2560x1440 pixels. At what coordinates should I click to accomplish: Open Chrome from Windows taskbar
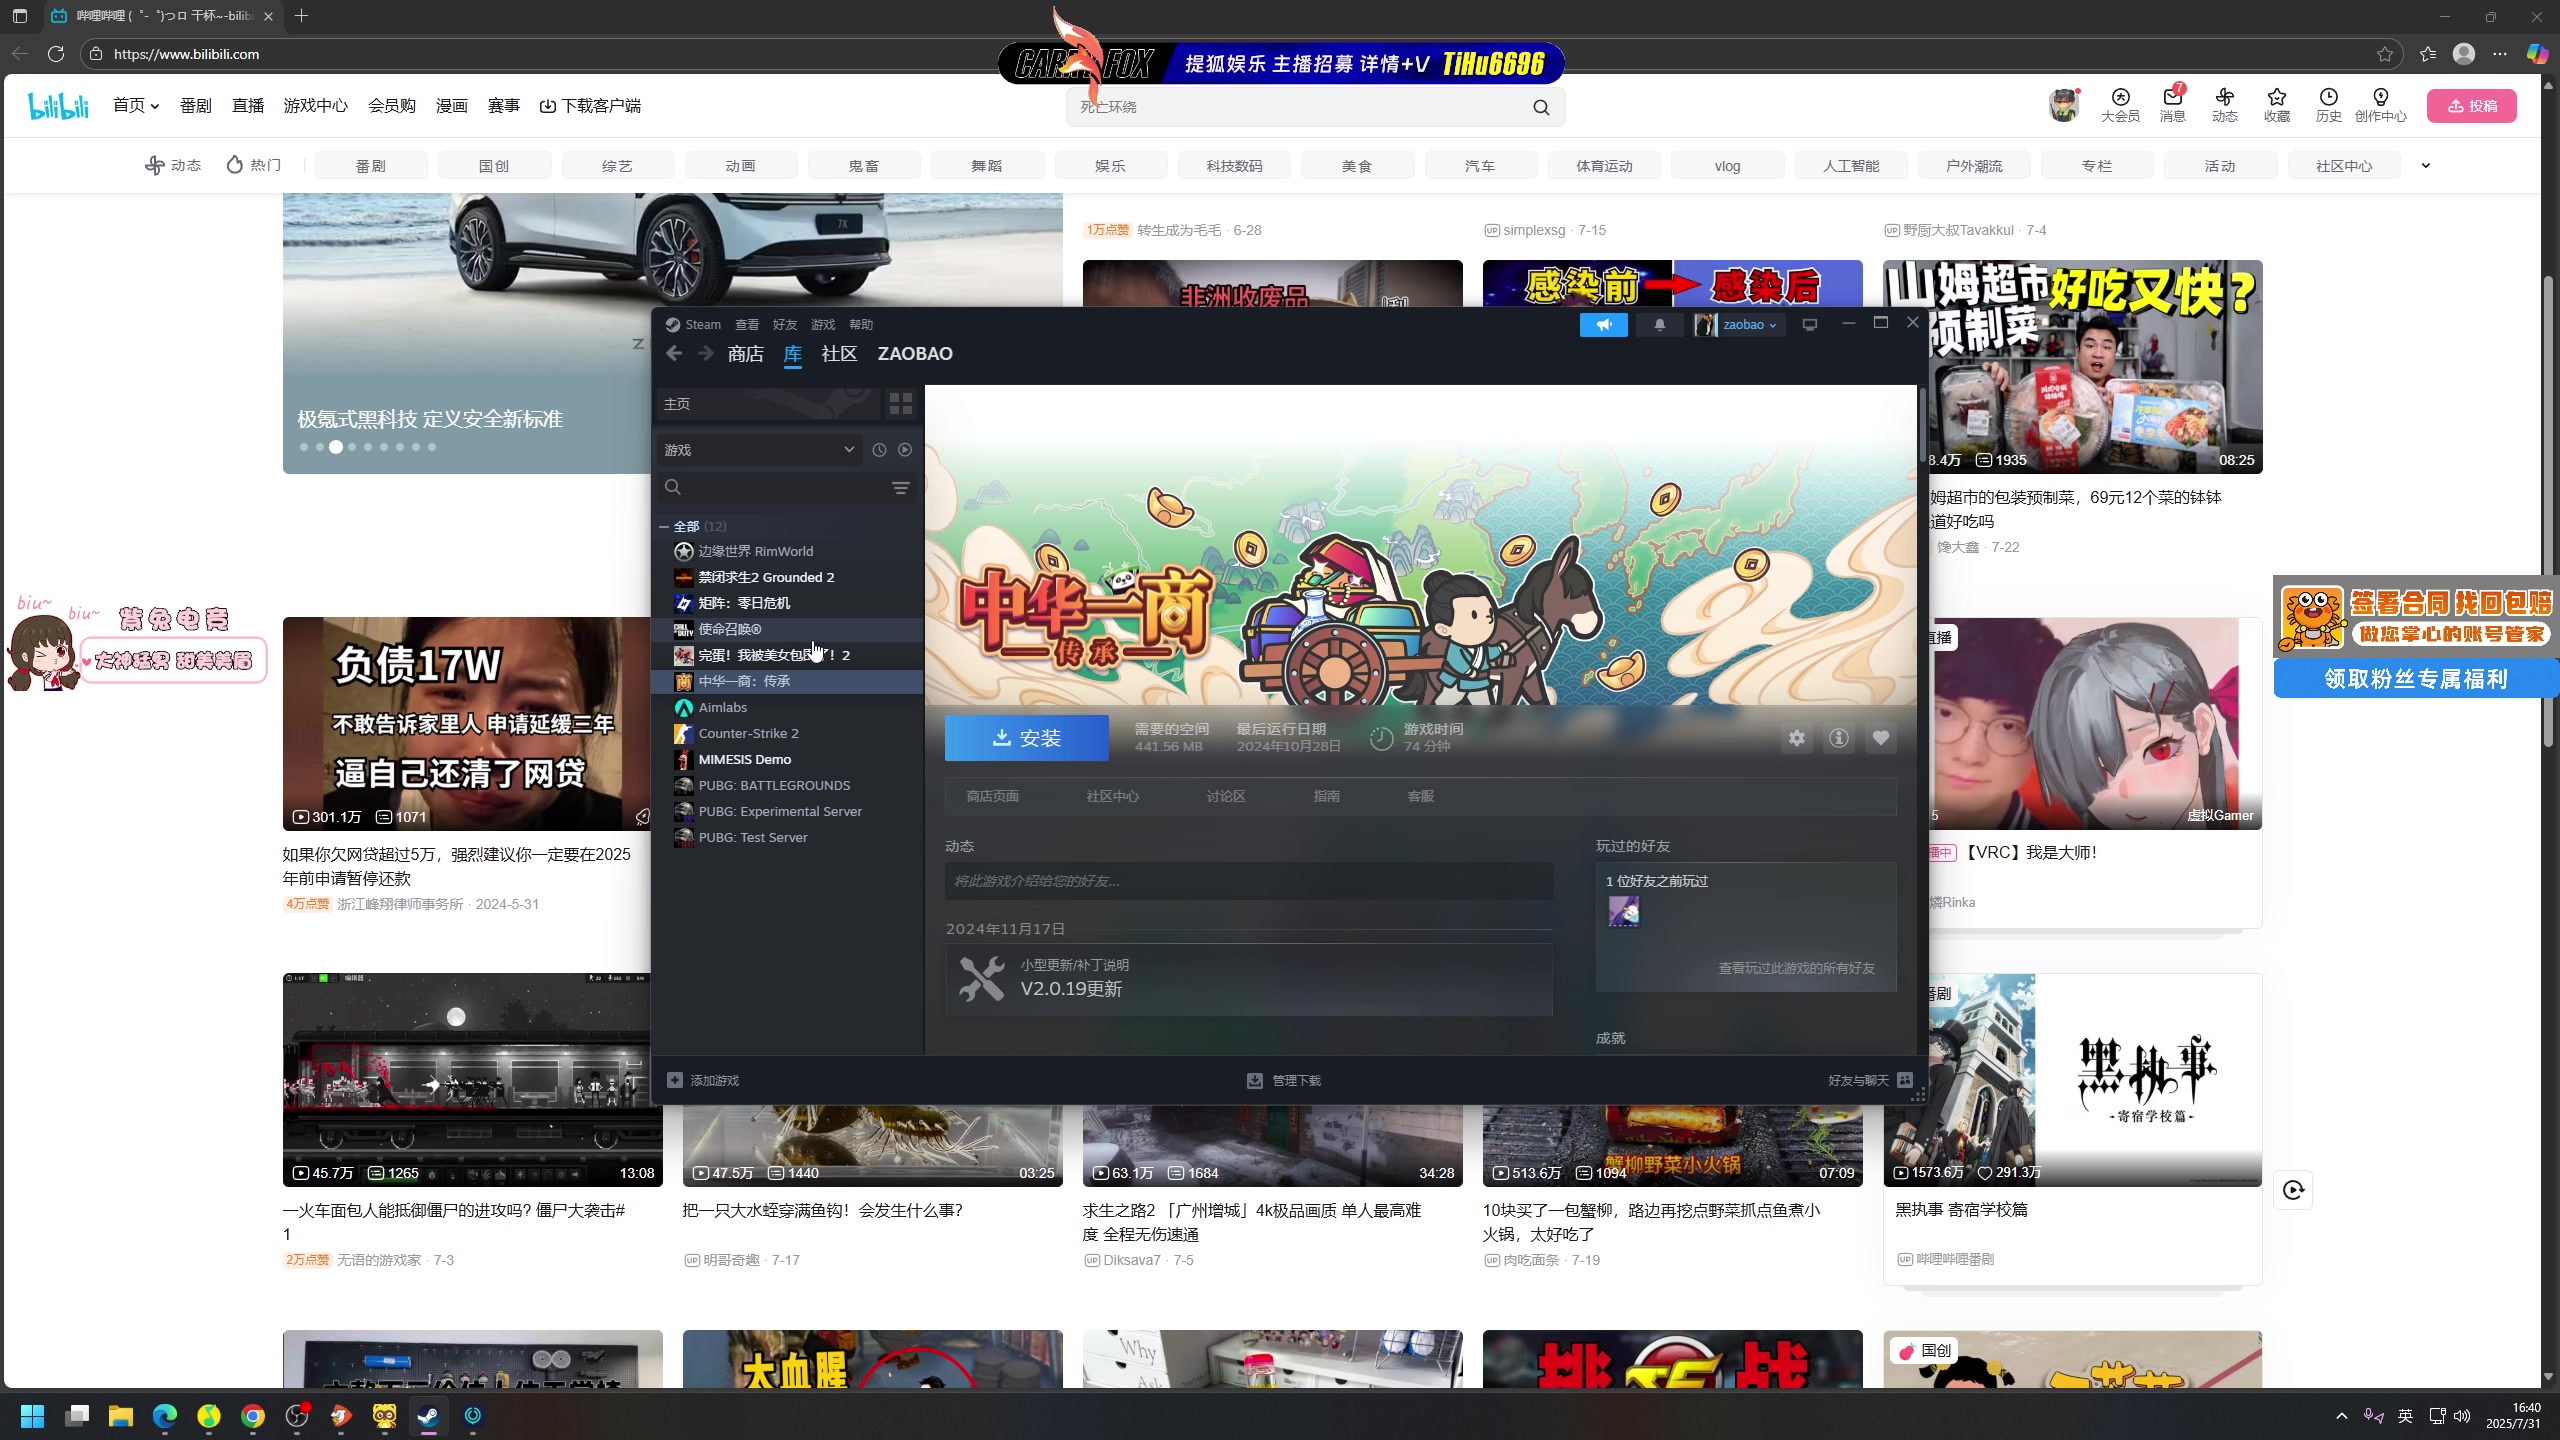[x=253, y=1416]
